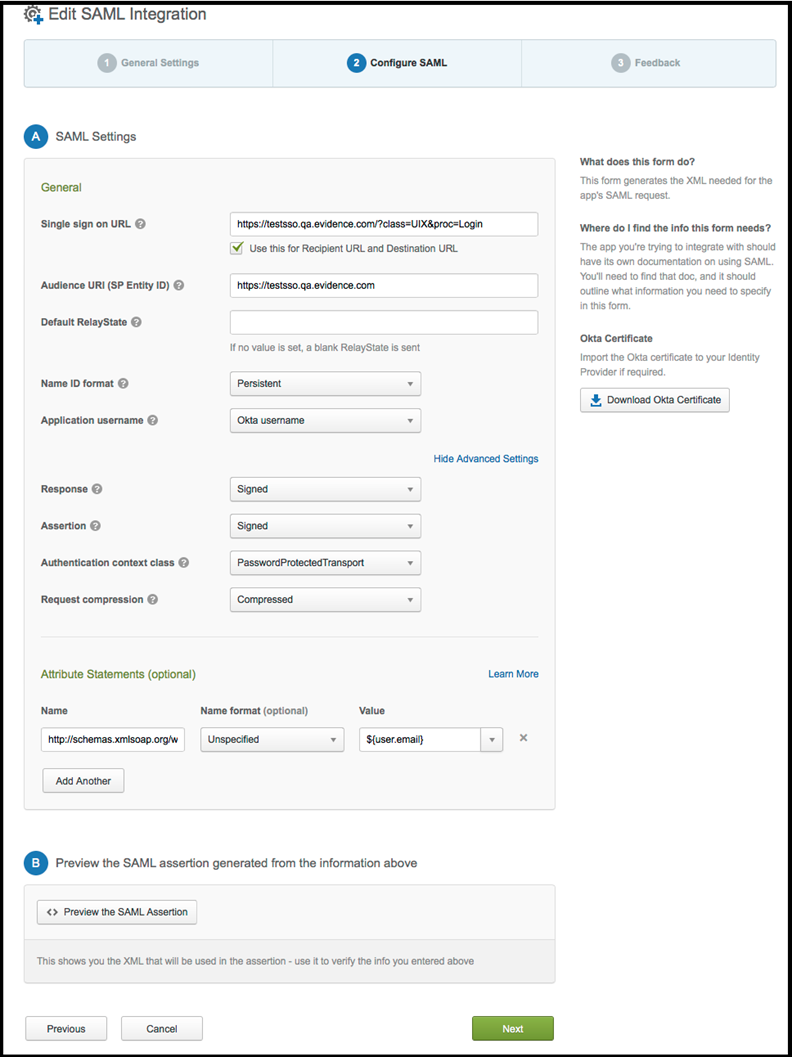Switch to the Feedback step tab
Viewport: 792px width, 1057px height.
[x=648, y=63]
